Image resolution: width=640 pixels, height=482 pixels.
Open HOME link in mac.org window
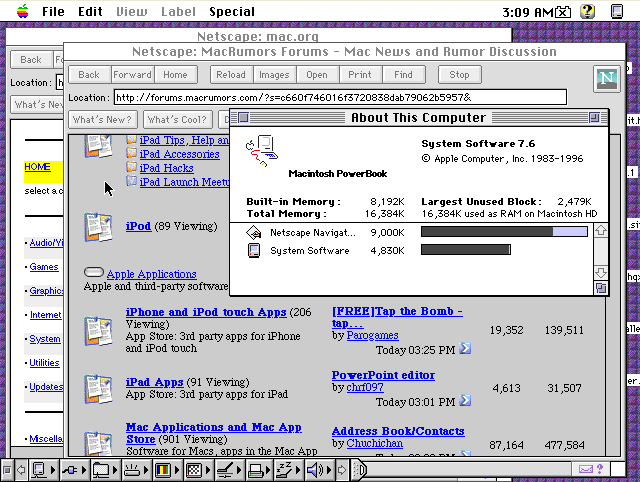pos(38,167)
